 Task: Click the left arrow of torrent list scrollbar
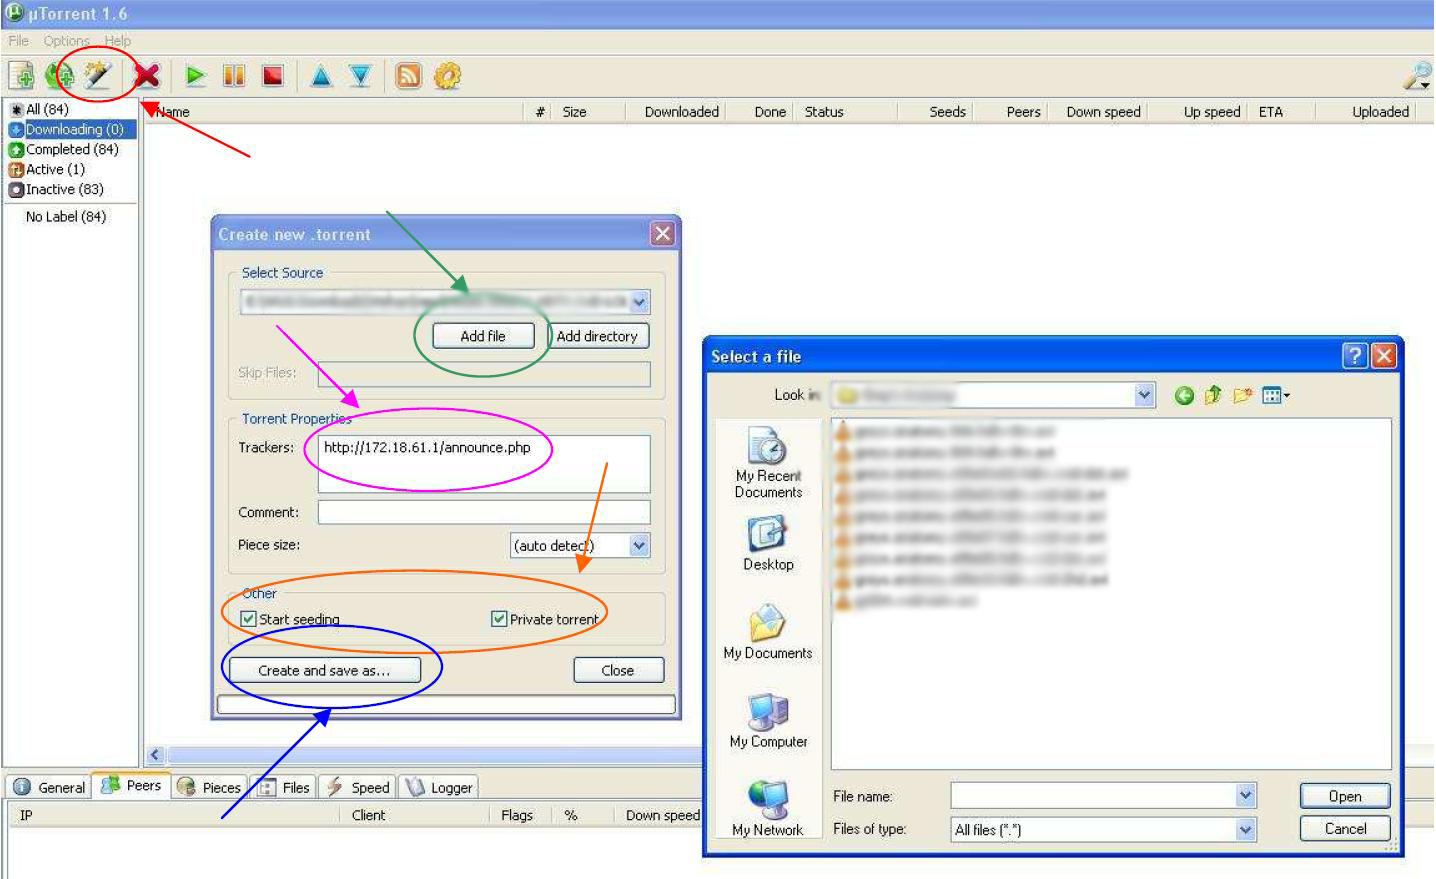click(155, 755)
